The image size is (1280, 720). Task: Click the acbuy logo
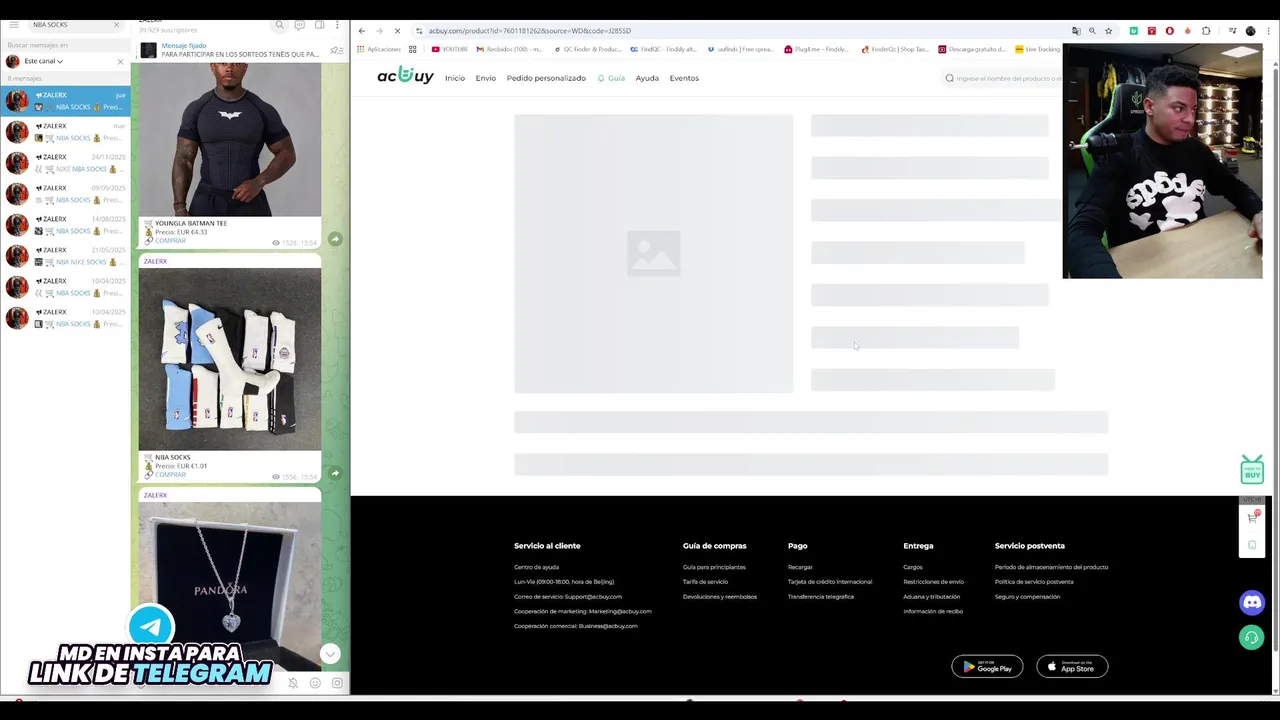[405, 76]
